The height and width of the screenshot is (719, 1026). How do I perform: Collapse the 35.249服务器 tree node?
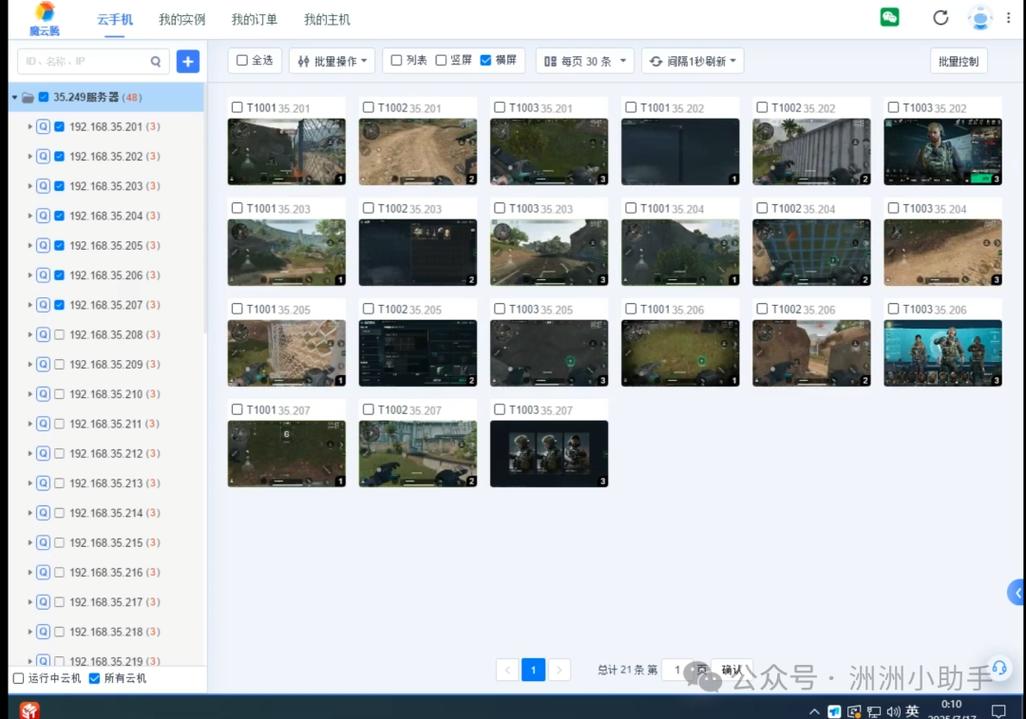click(14, 97)
